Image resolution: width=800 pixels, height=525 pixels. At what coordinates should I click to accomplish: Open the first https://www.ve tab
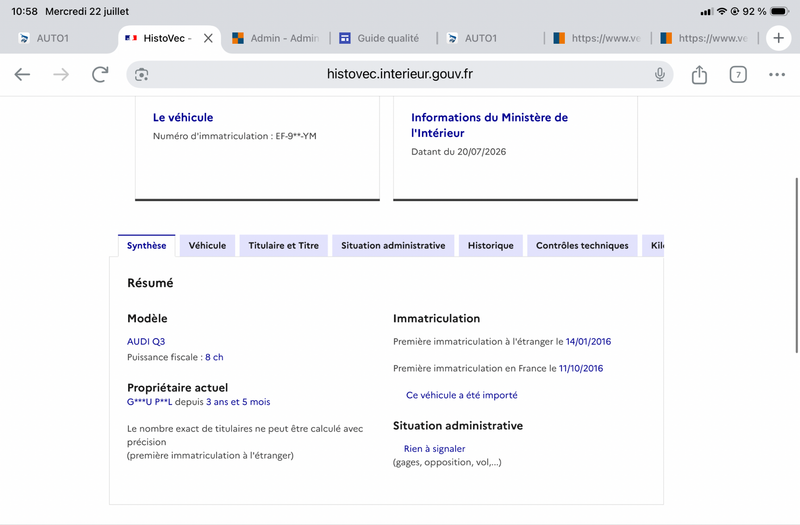coord(597,38)
